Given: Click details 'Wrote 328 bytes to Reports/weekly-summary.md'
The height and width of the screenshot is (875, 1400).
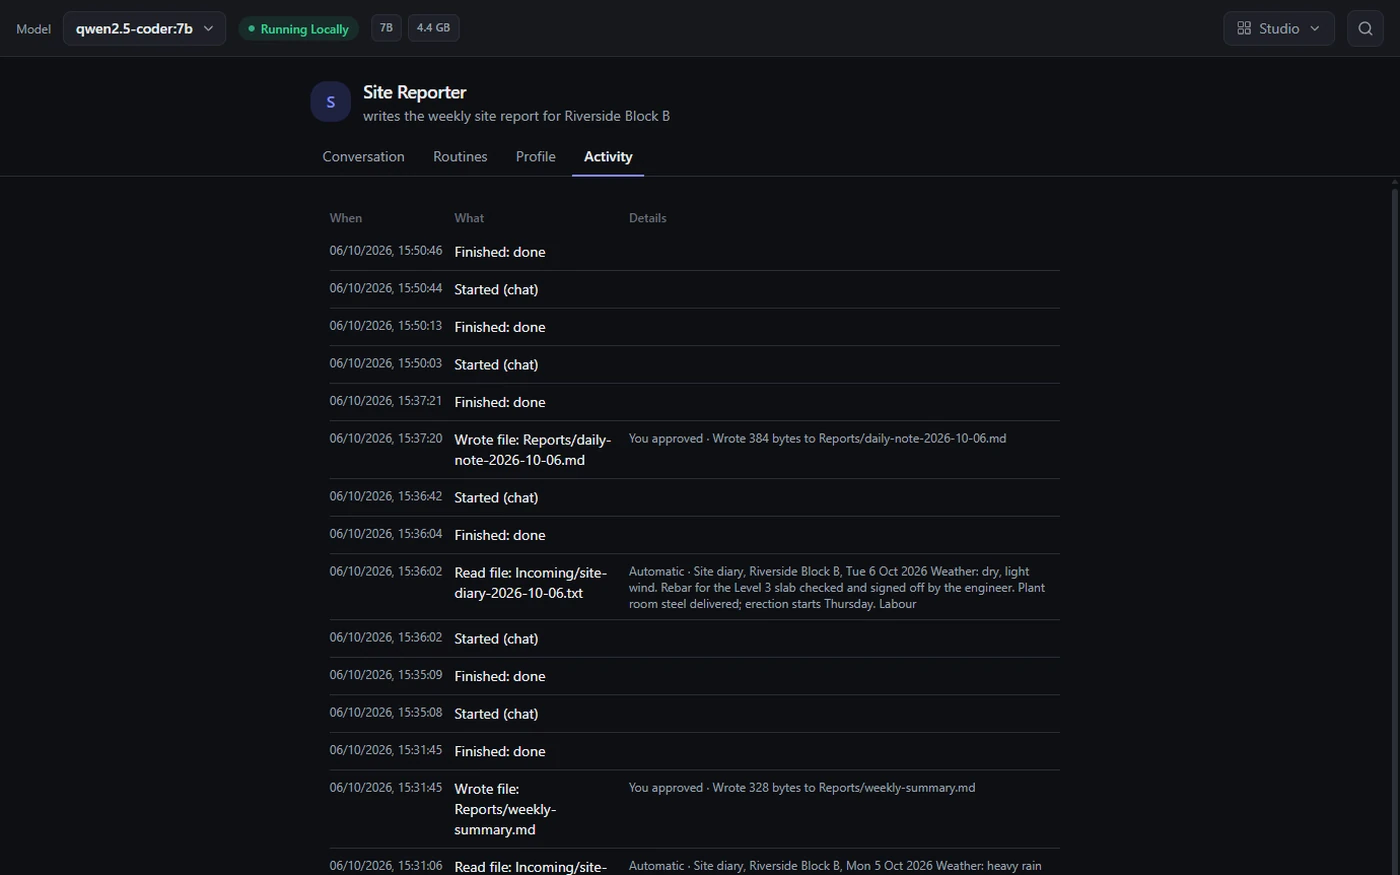Looking at the screenshot, I should [802, 788].
